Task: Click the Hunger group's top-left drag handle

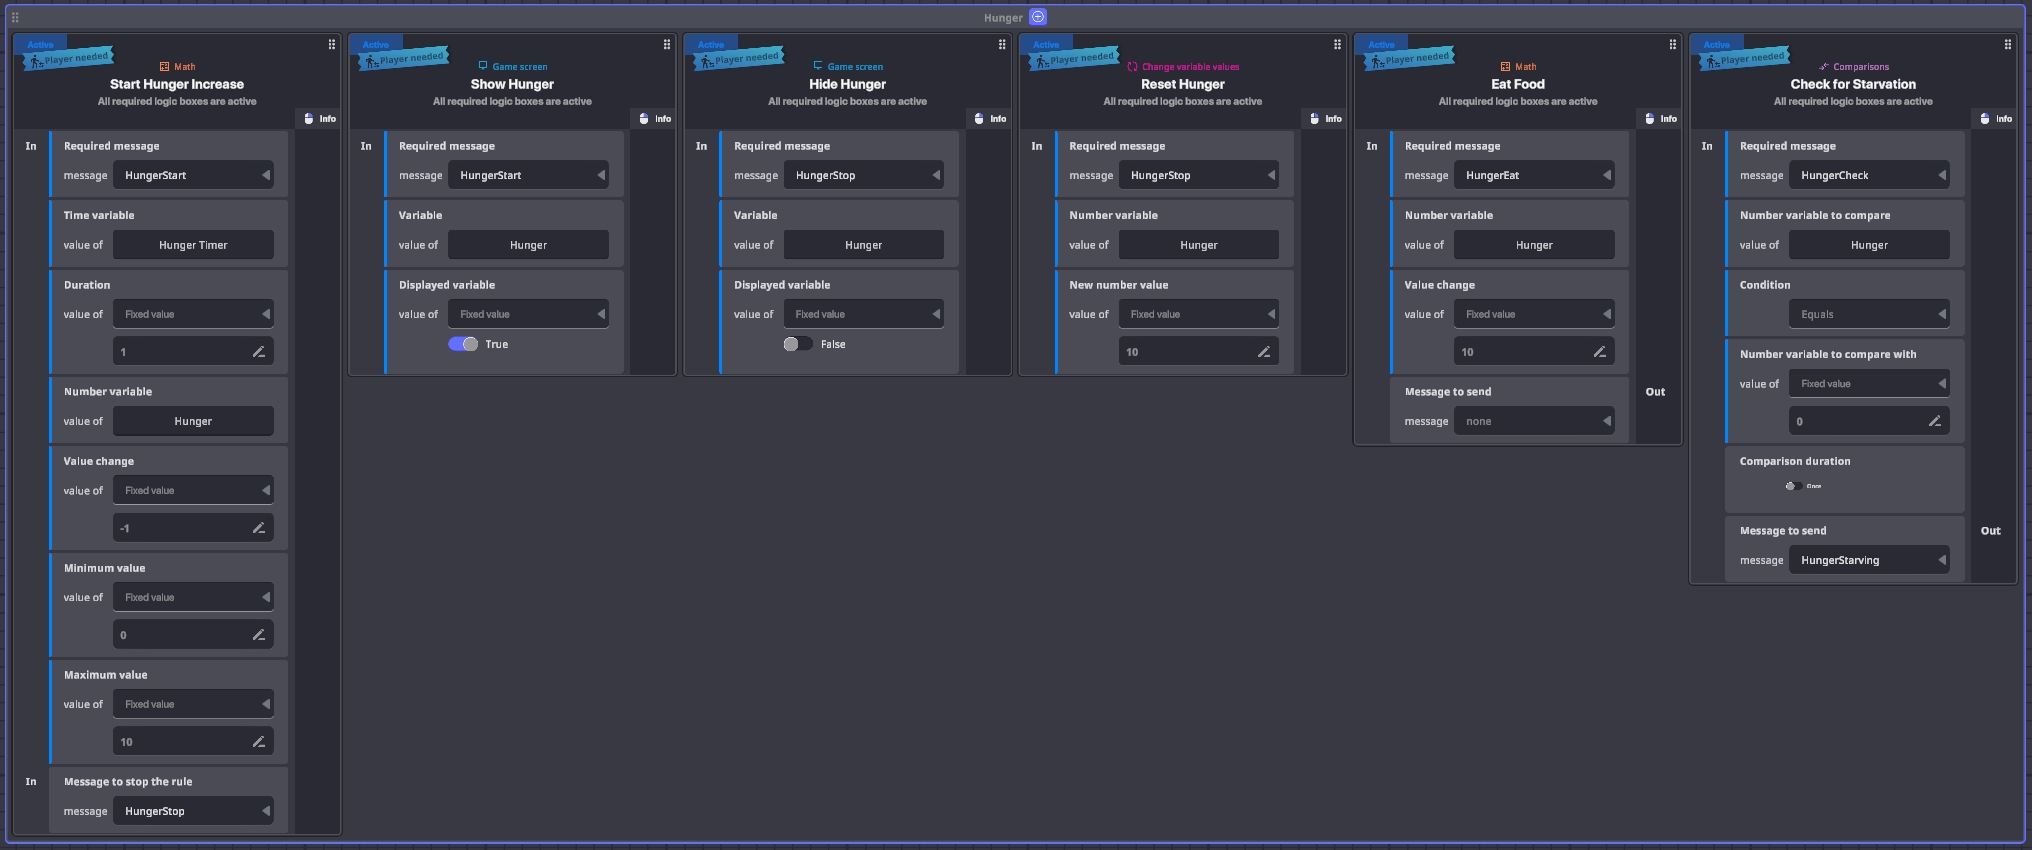Action: [15, 17]
